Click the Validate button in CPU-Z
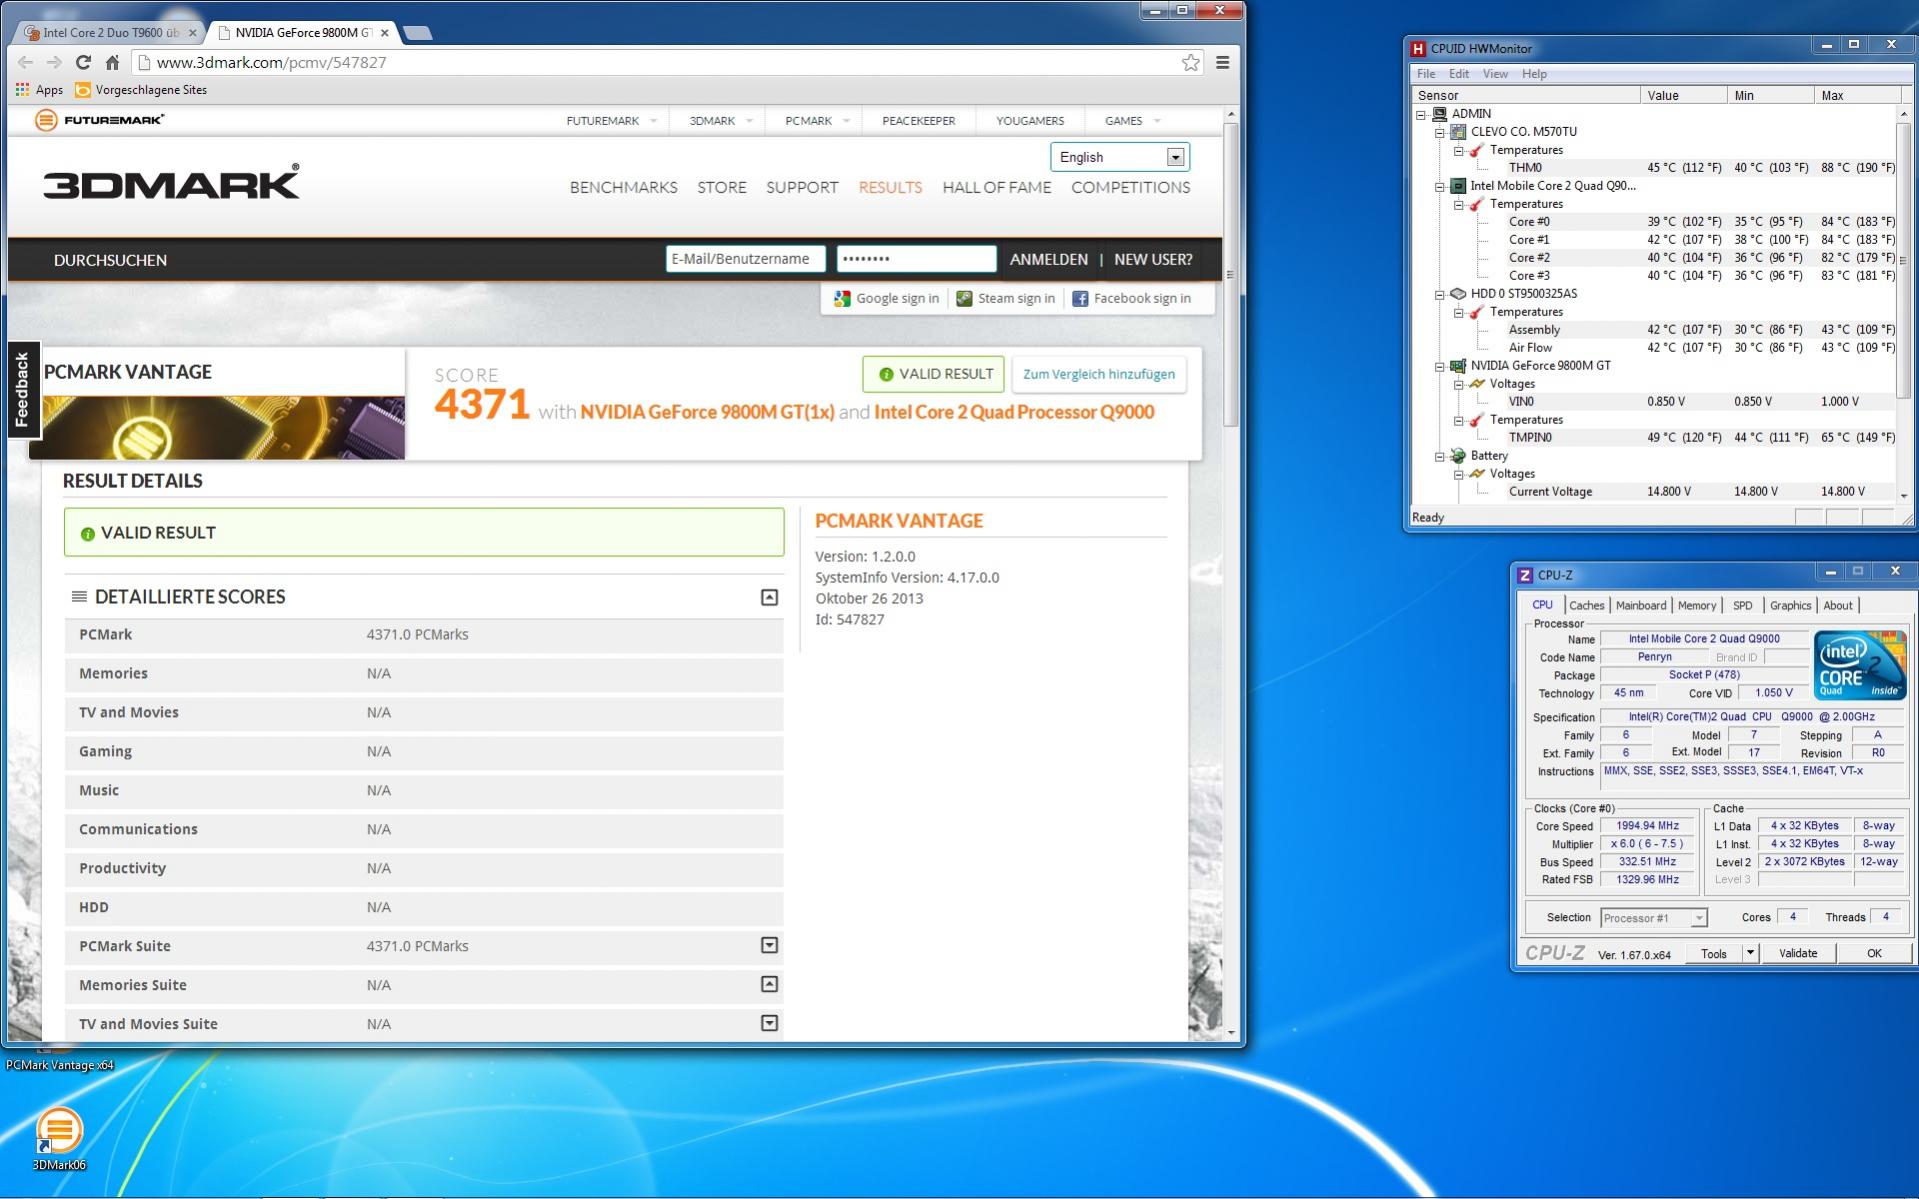Screen dimensions: 1919x1199 (1798, 953)
